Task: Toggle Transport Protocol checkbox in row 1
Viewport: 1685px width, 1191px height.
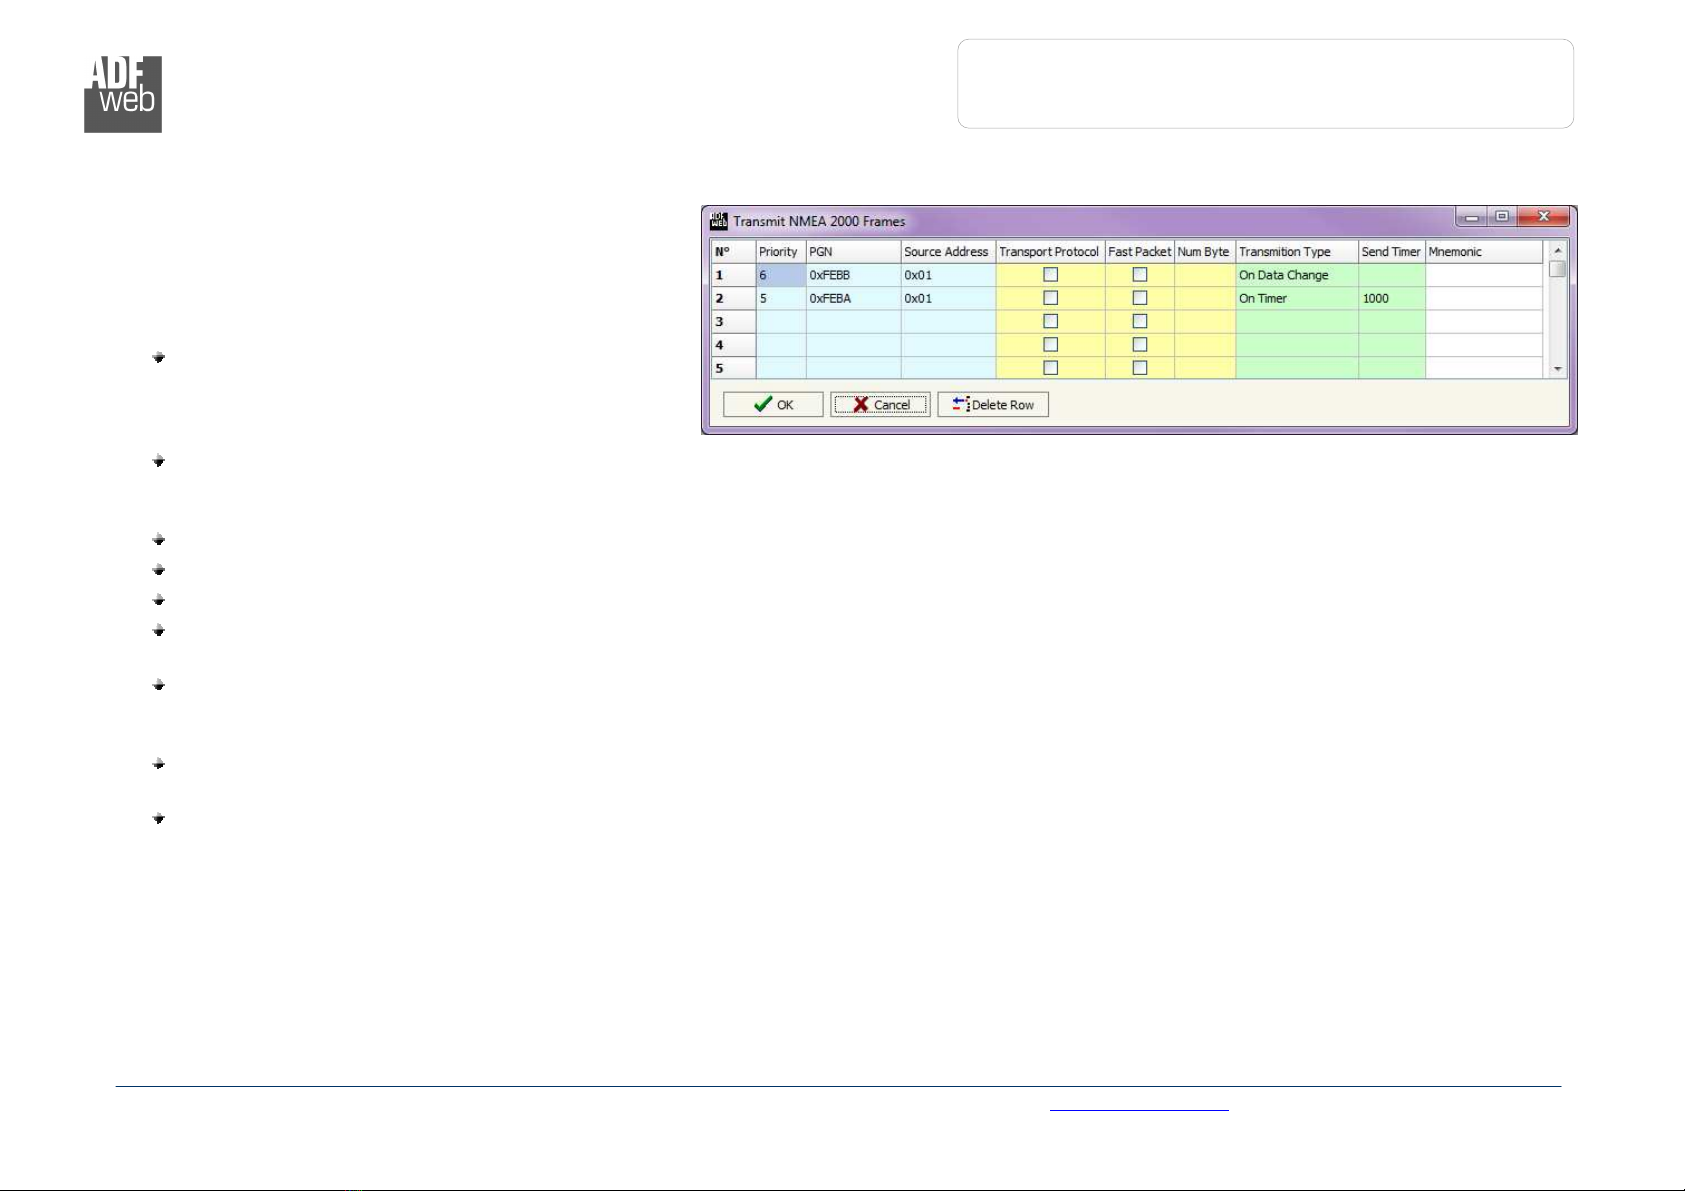Action: pos(1050,274)
